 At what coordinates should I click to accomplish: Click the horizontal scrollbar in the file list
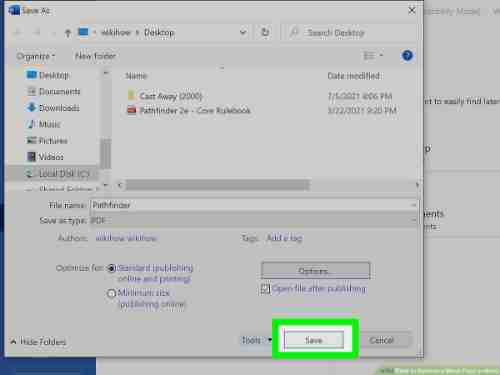[218, 185]
